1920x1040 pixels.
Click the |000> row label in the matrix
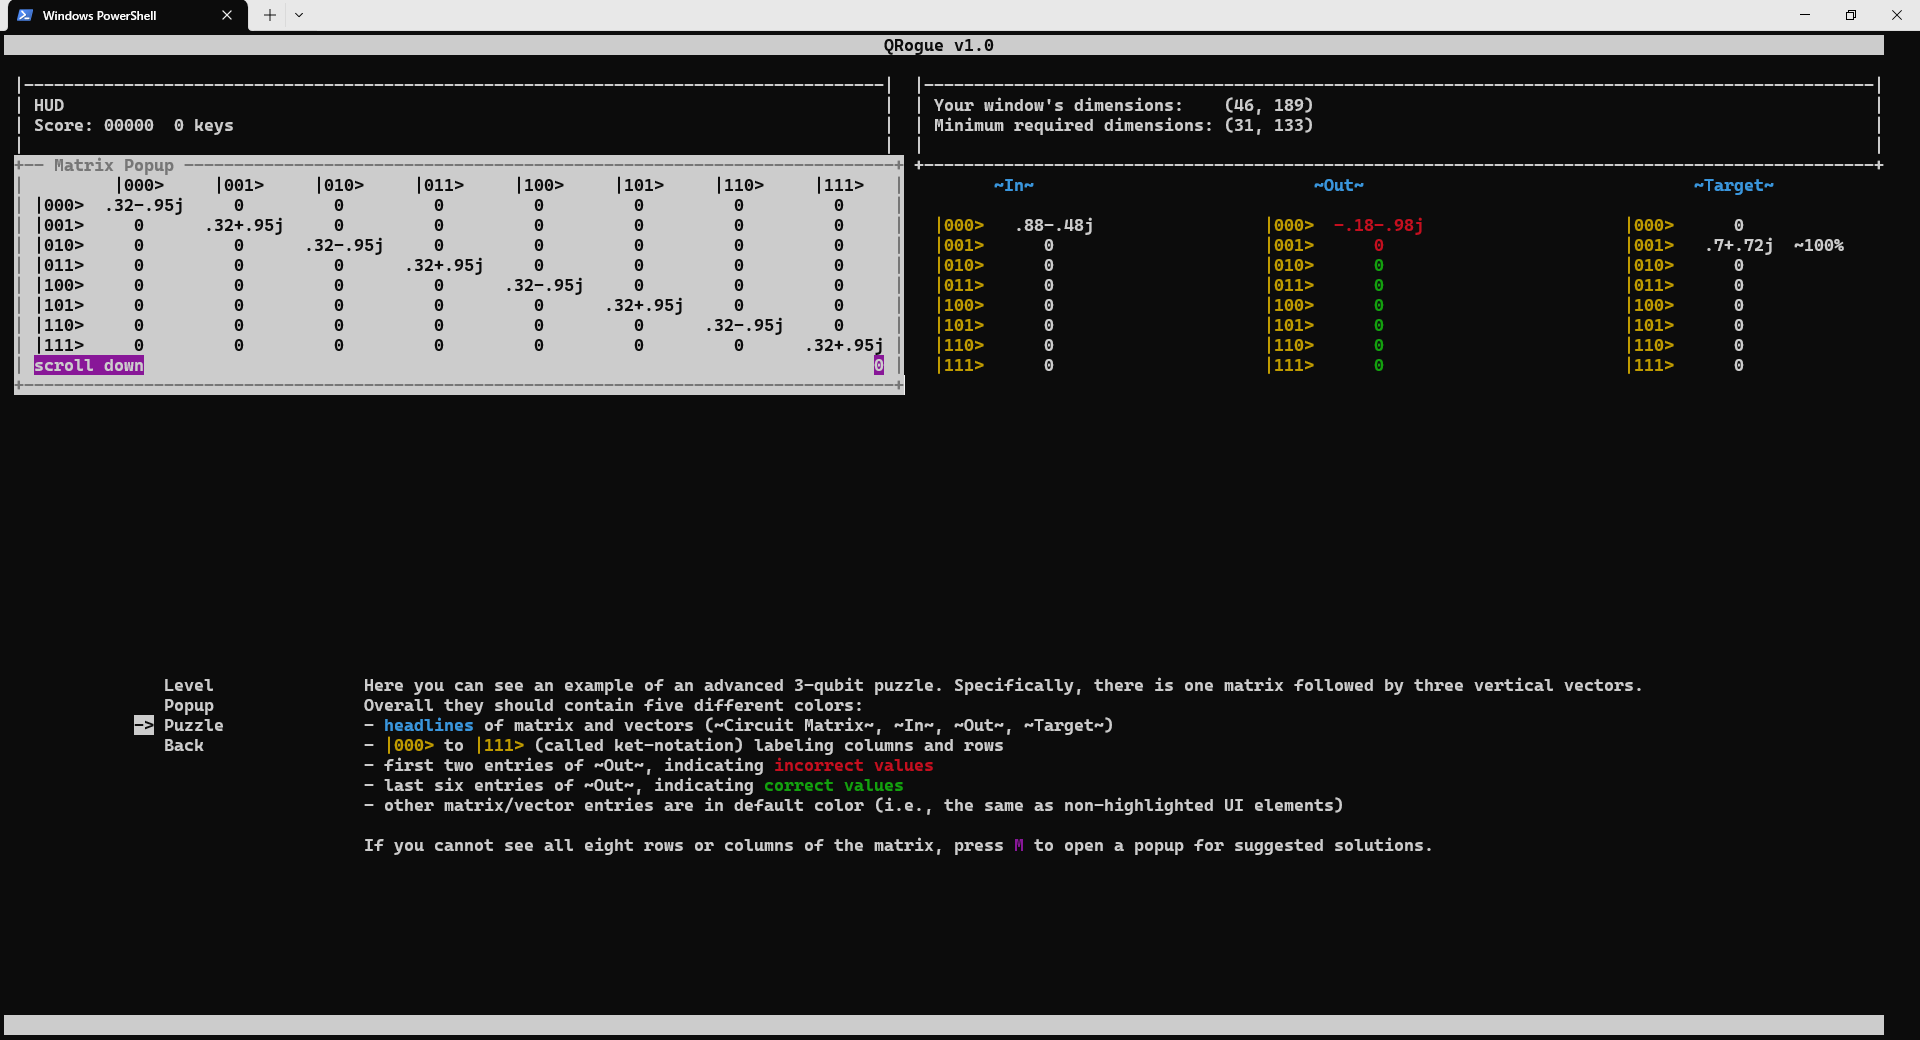(60, 205)
